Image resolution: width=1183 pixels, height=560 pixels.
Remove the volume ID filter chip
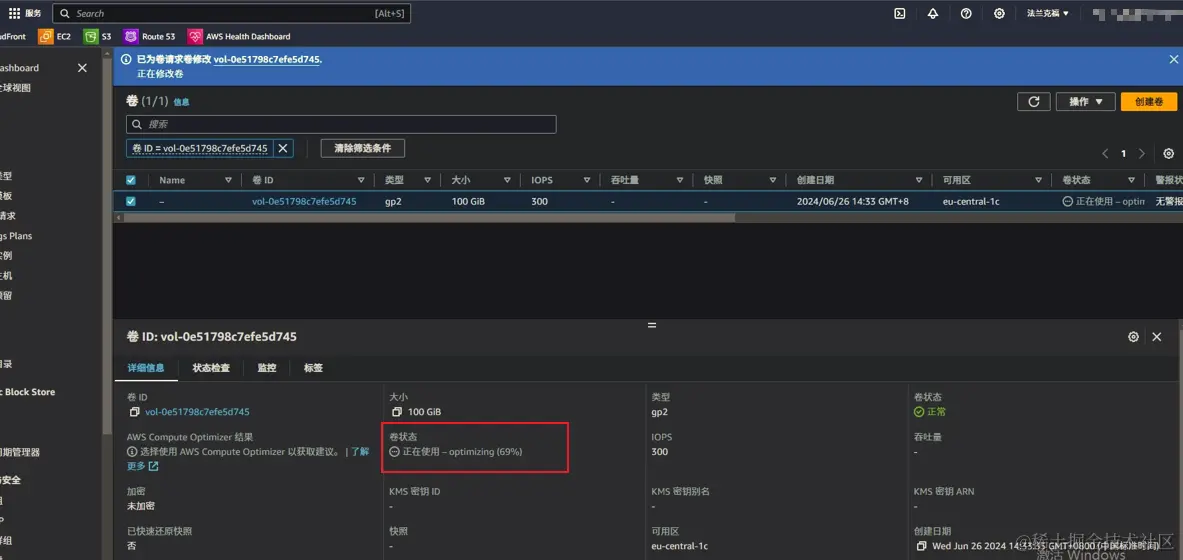(283, 149)
